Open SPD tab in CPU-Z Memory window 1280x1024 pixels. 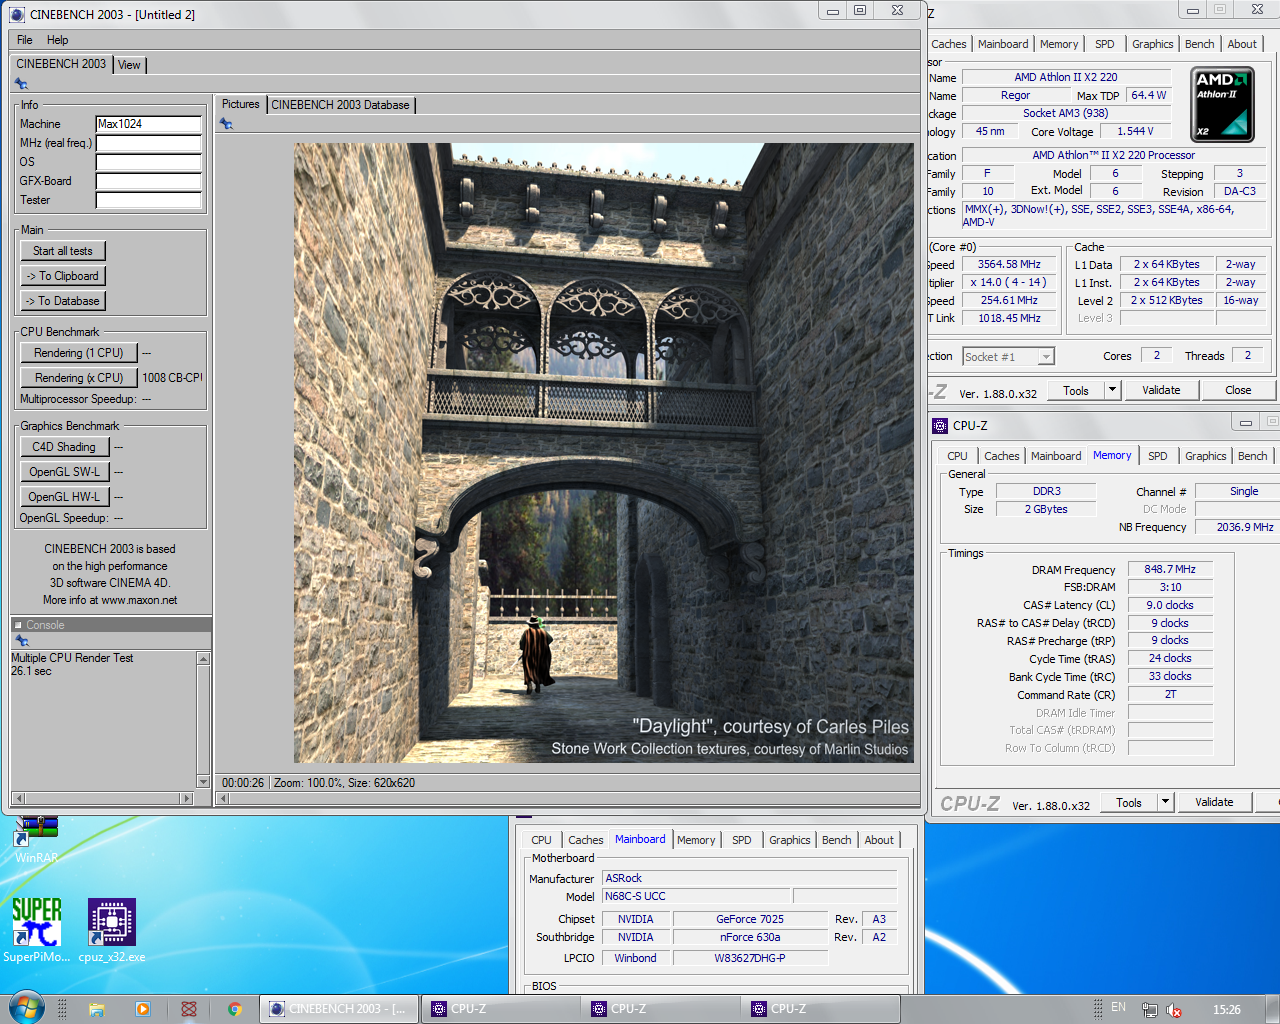[1157, 456]
